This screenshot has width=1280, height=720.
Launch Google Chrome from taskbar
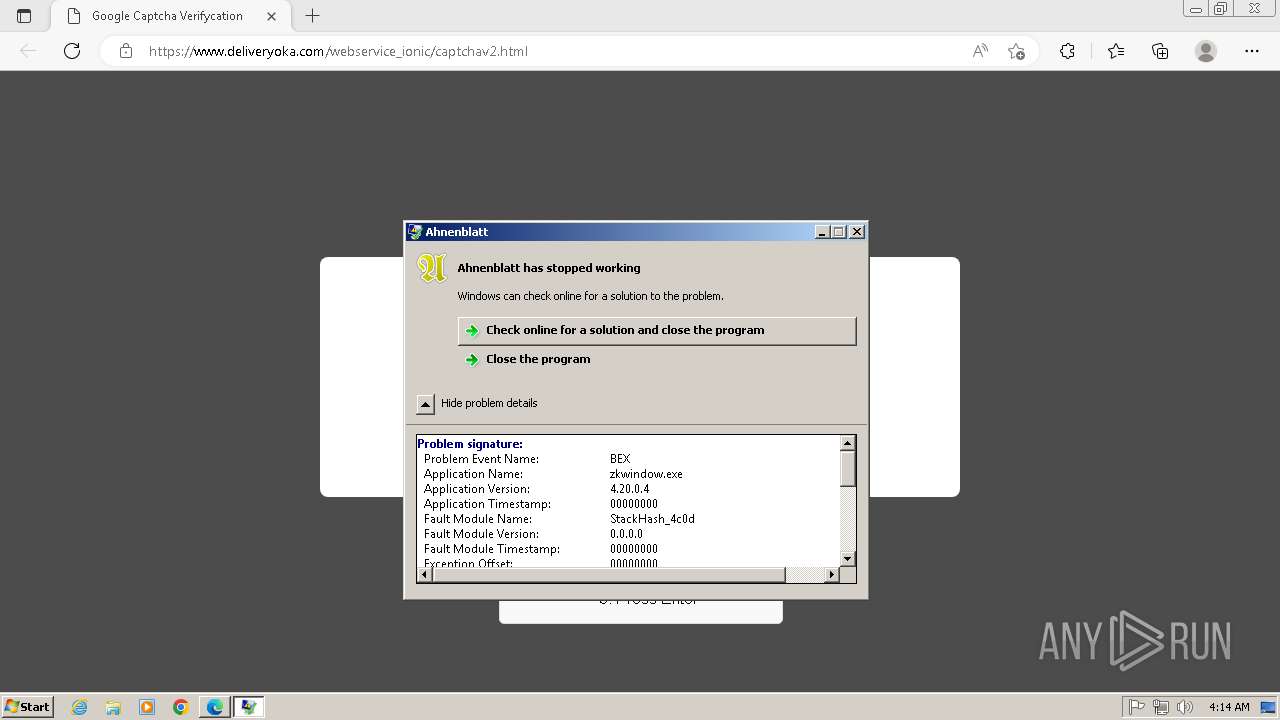[180, 707]
